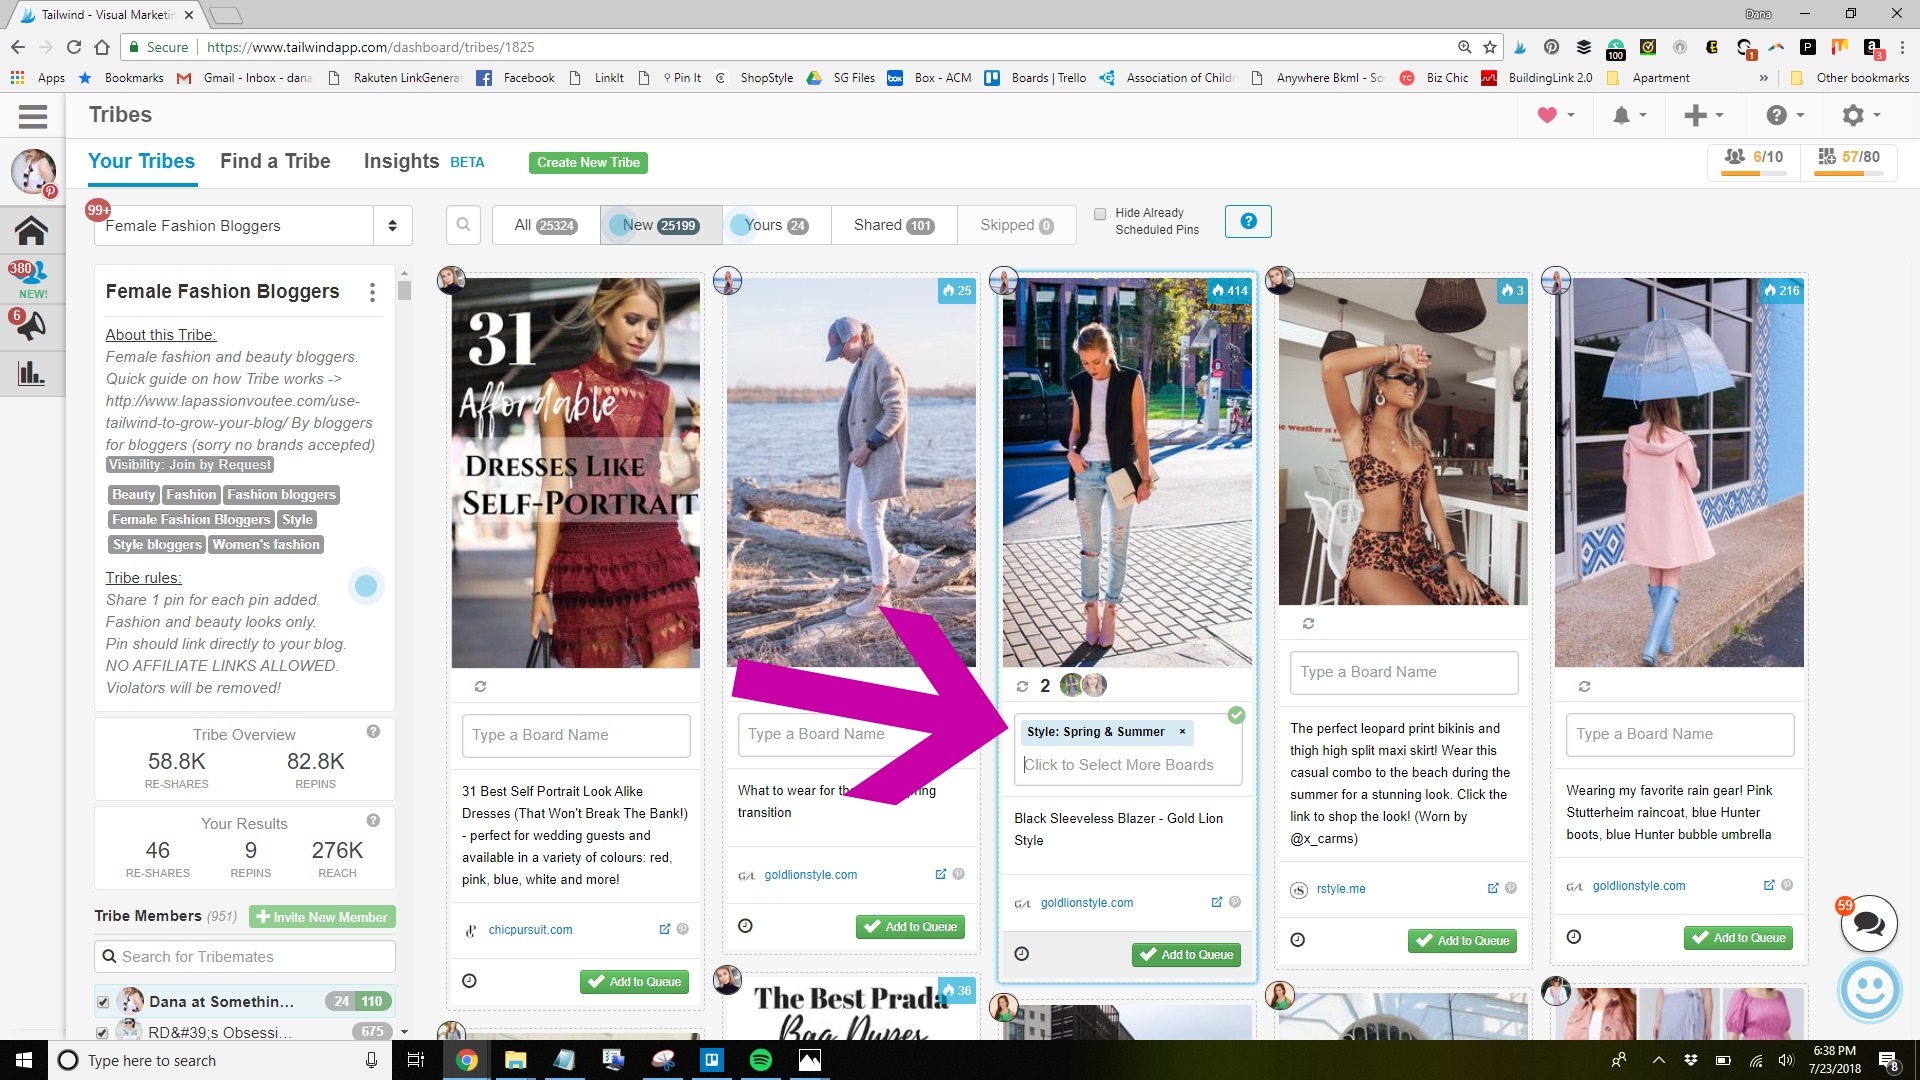This screenshot has width=1920, height=1080.
Task: Open the plus create menu
Action: click(1703, 116)
